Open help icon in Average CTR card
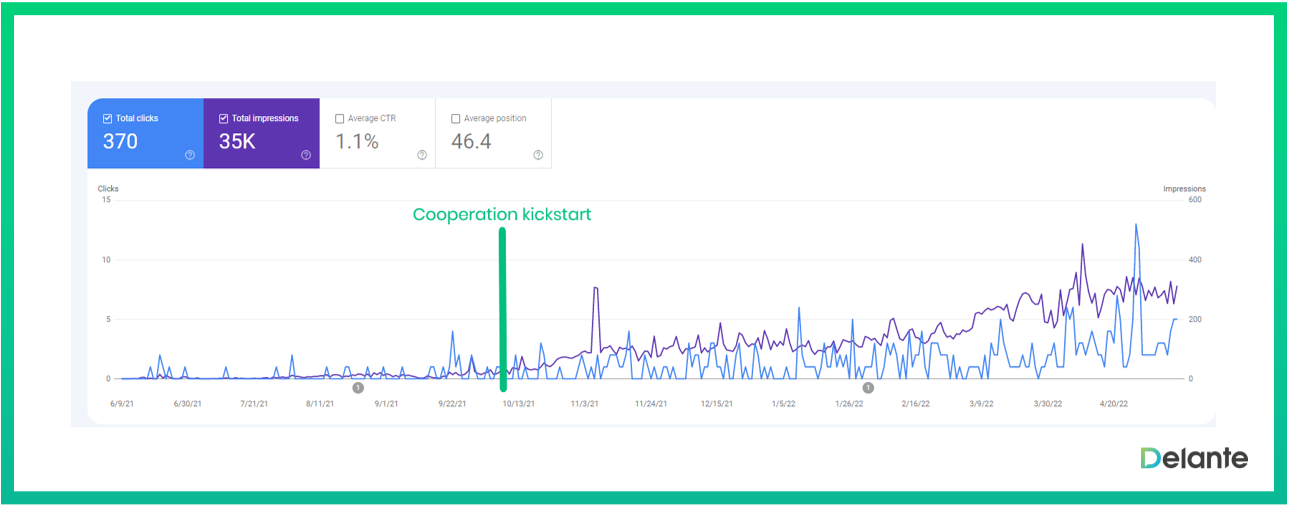This screenshot has height=507, width=1290. point(422,155)
